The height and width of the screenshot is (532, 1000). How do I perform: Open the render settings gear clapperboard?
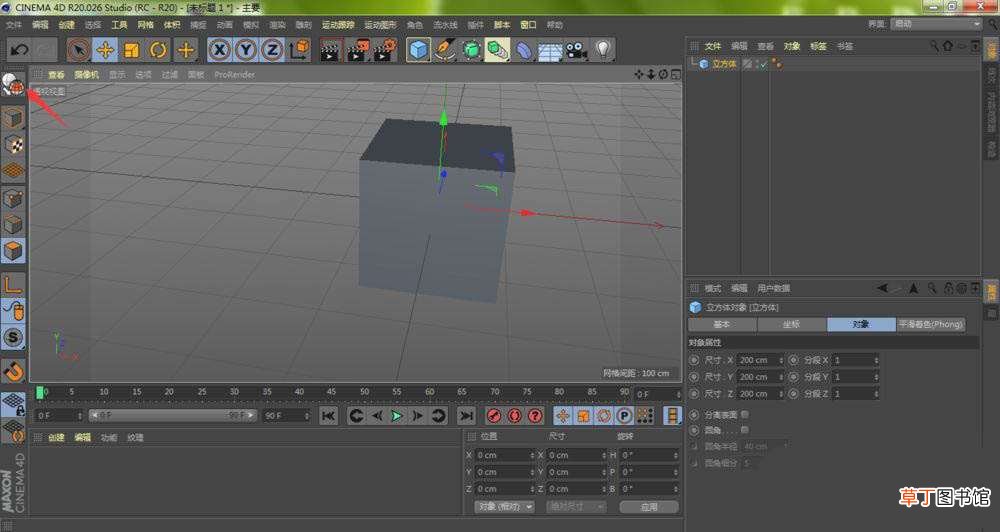tap(385, 50)
